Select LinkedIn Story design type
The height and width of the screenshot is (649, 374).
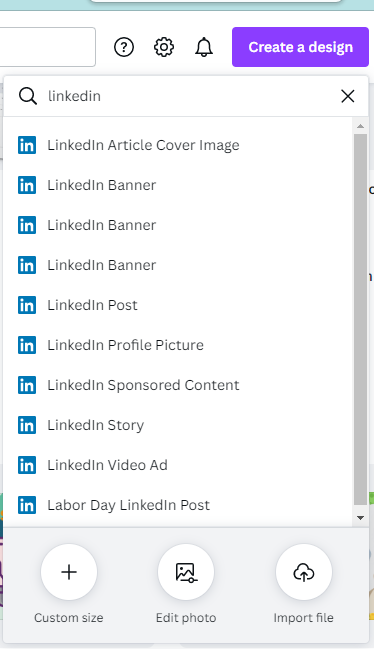178,425
